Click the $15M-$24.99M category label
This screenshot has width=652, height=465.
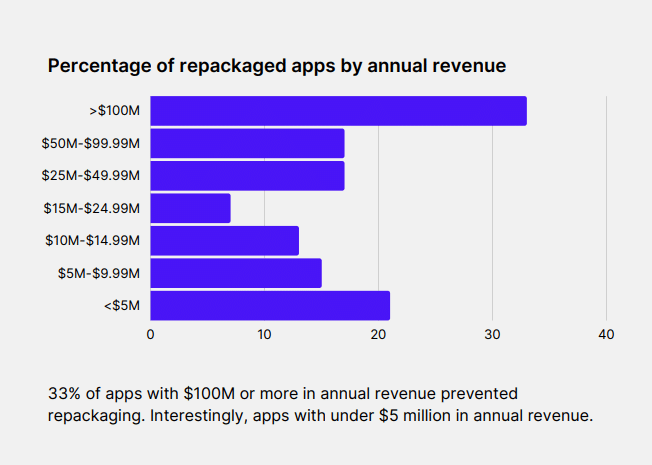pos(91,208)
